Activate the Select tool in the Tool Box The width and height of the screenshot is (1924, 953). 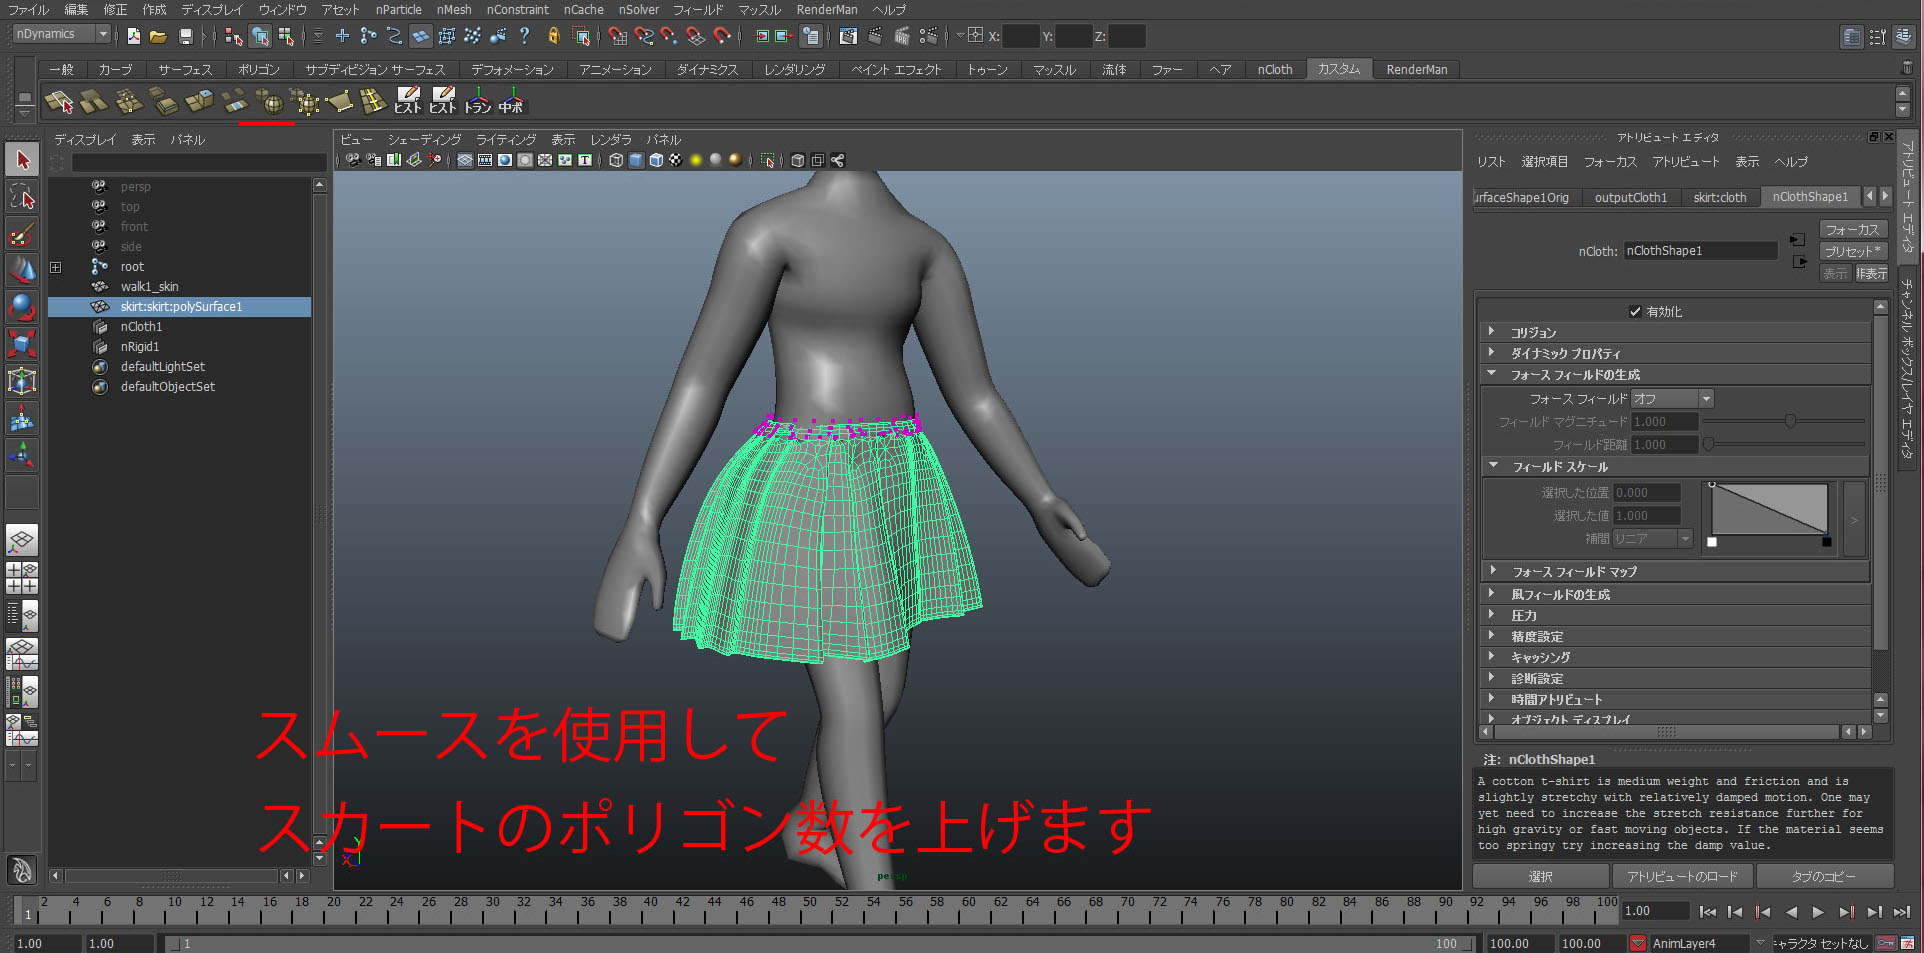point(22,160)
